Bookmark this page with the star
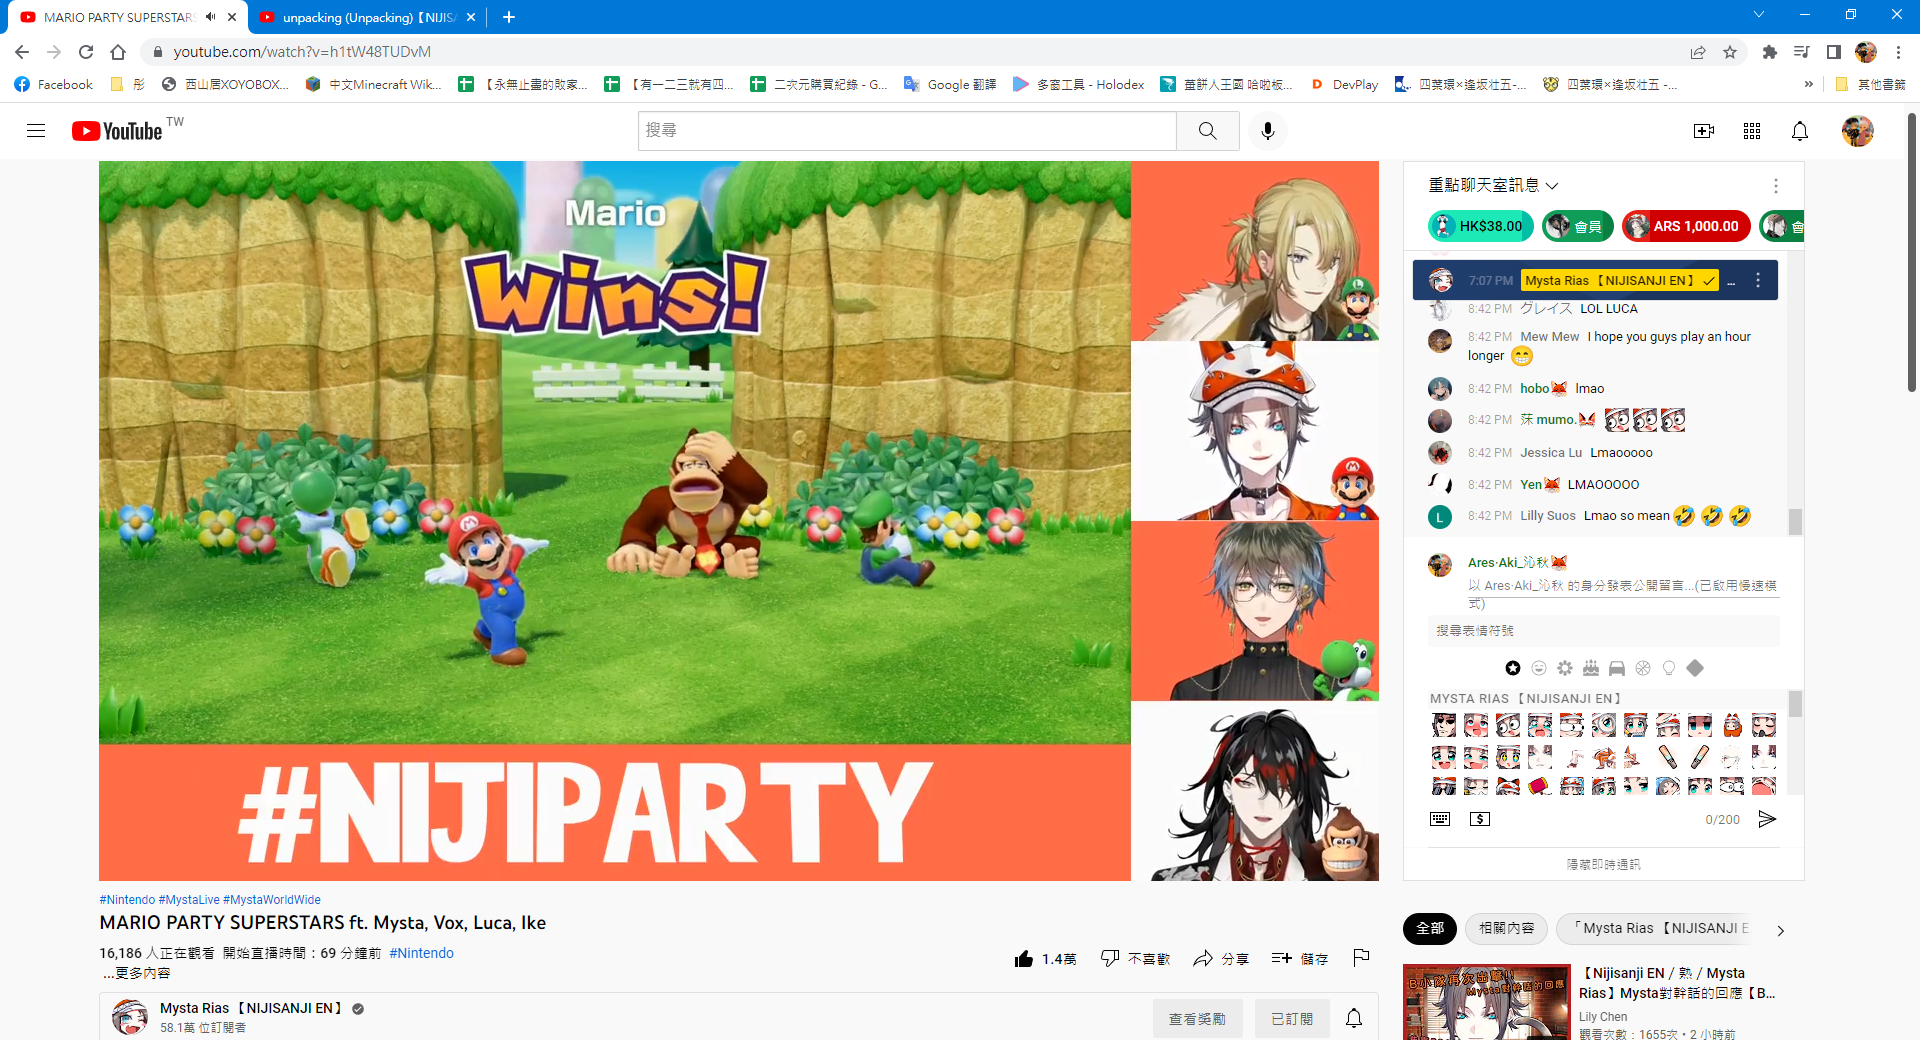The image size is (1920, 1040). (1730, 52)
